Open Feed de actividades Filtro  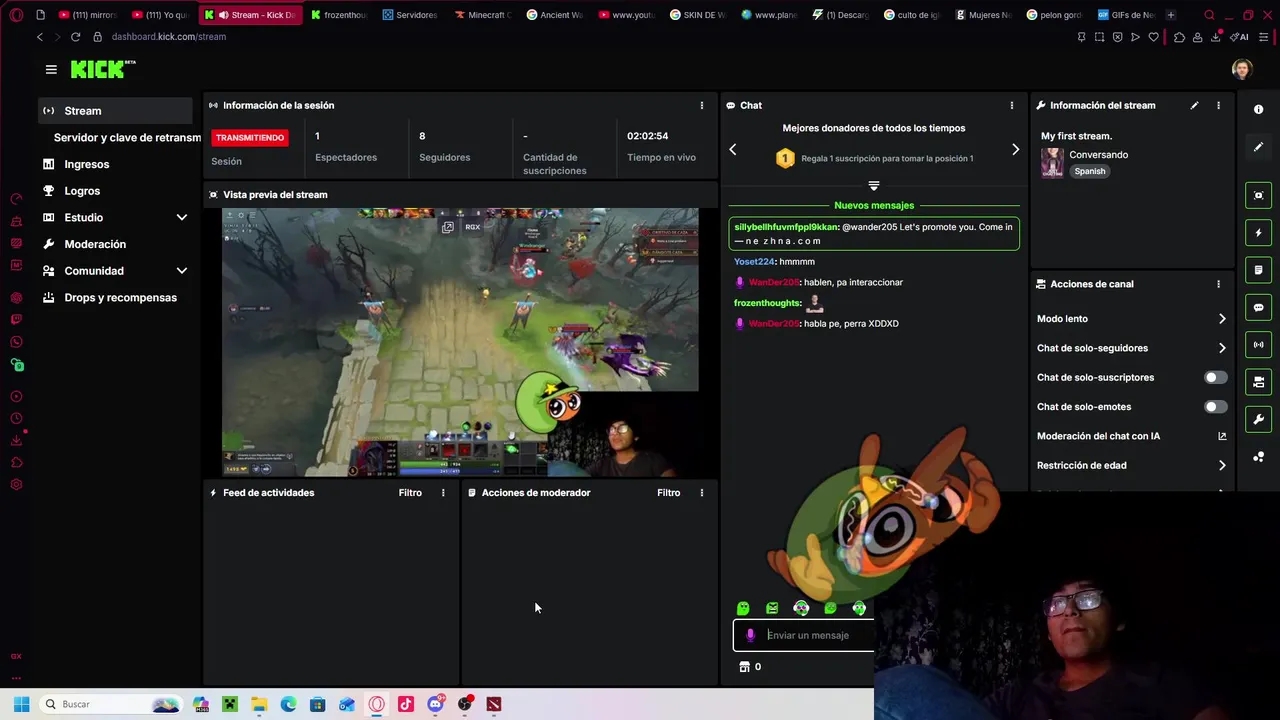tap(410, 493)
